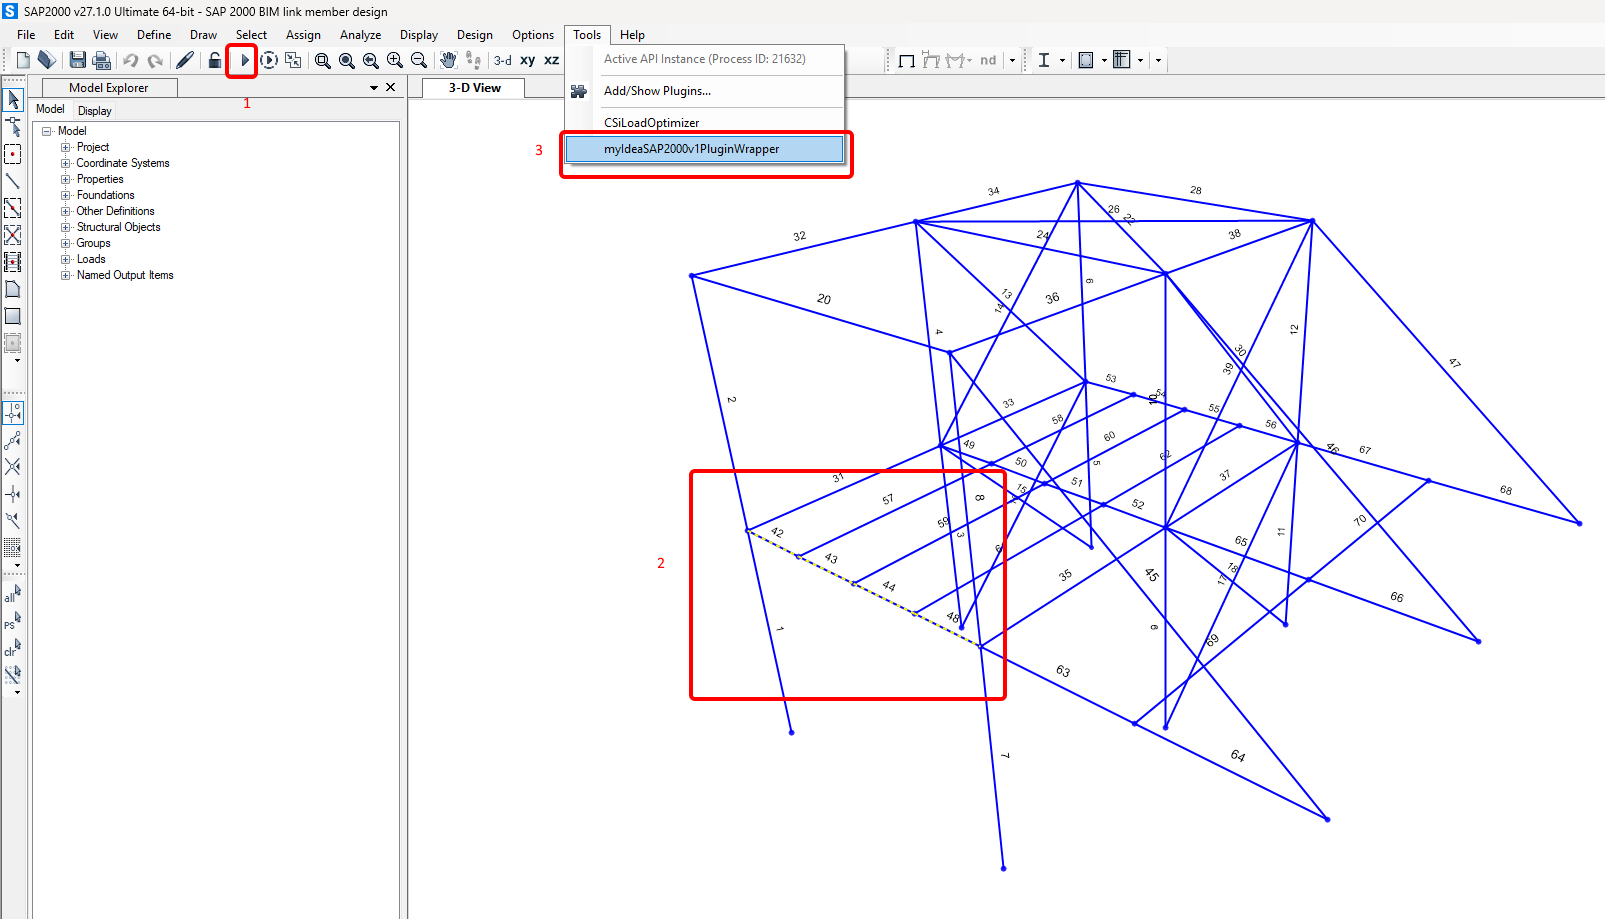Screen dimensions: 1605x919
Task: Expand the Project tree node
Action: [x=66, y=147]
